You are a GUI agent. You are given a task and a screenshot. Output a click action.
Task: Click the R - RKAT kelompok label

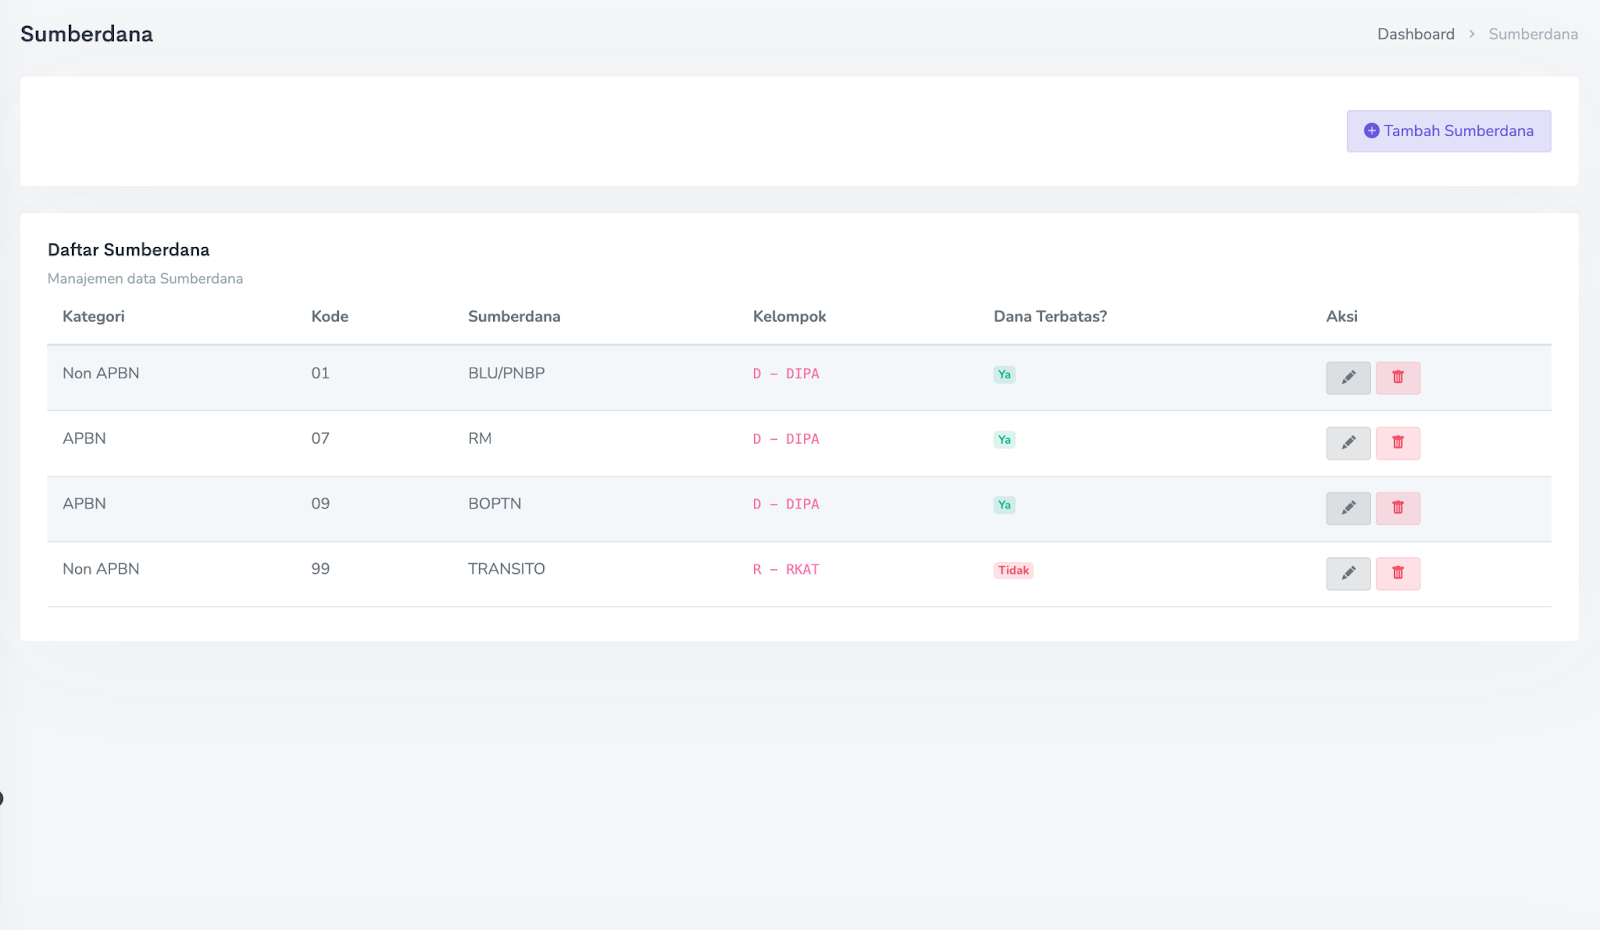click(786, 570)
